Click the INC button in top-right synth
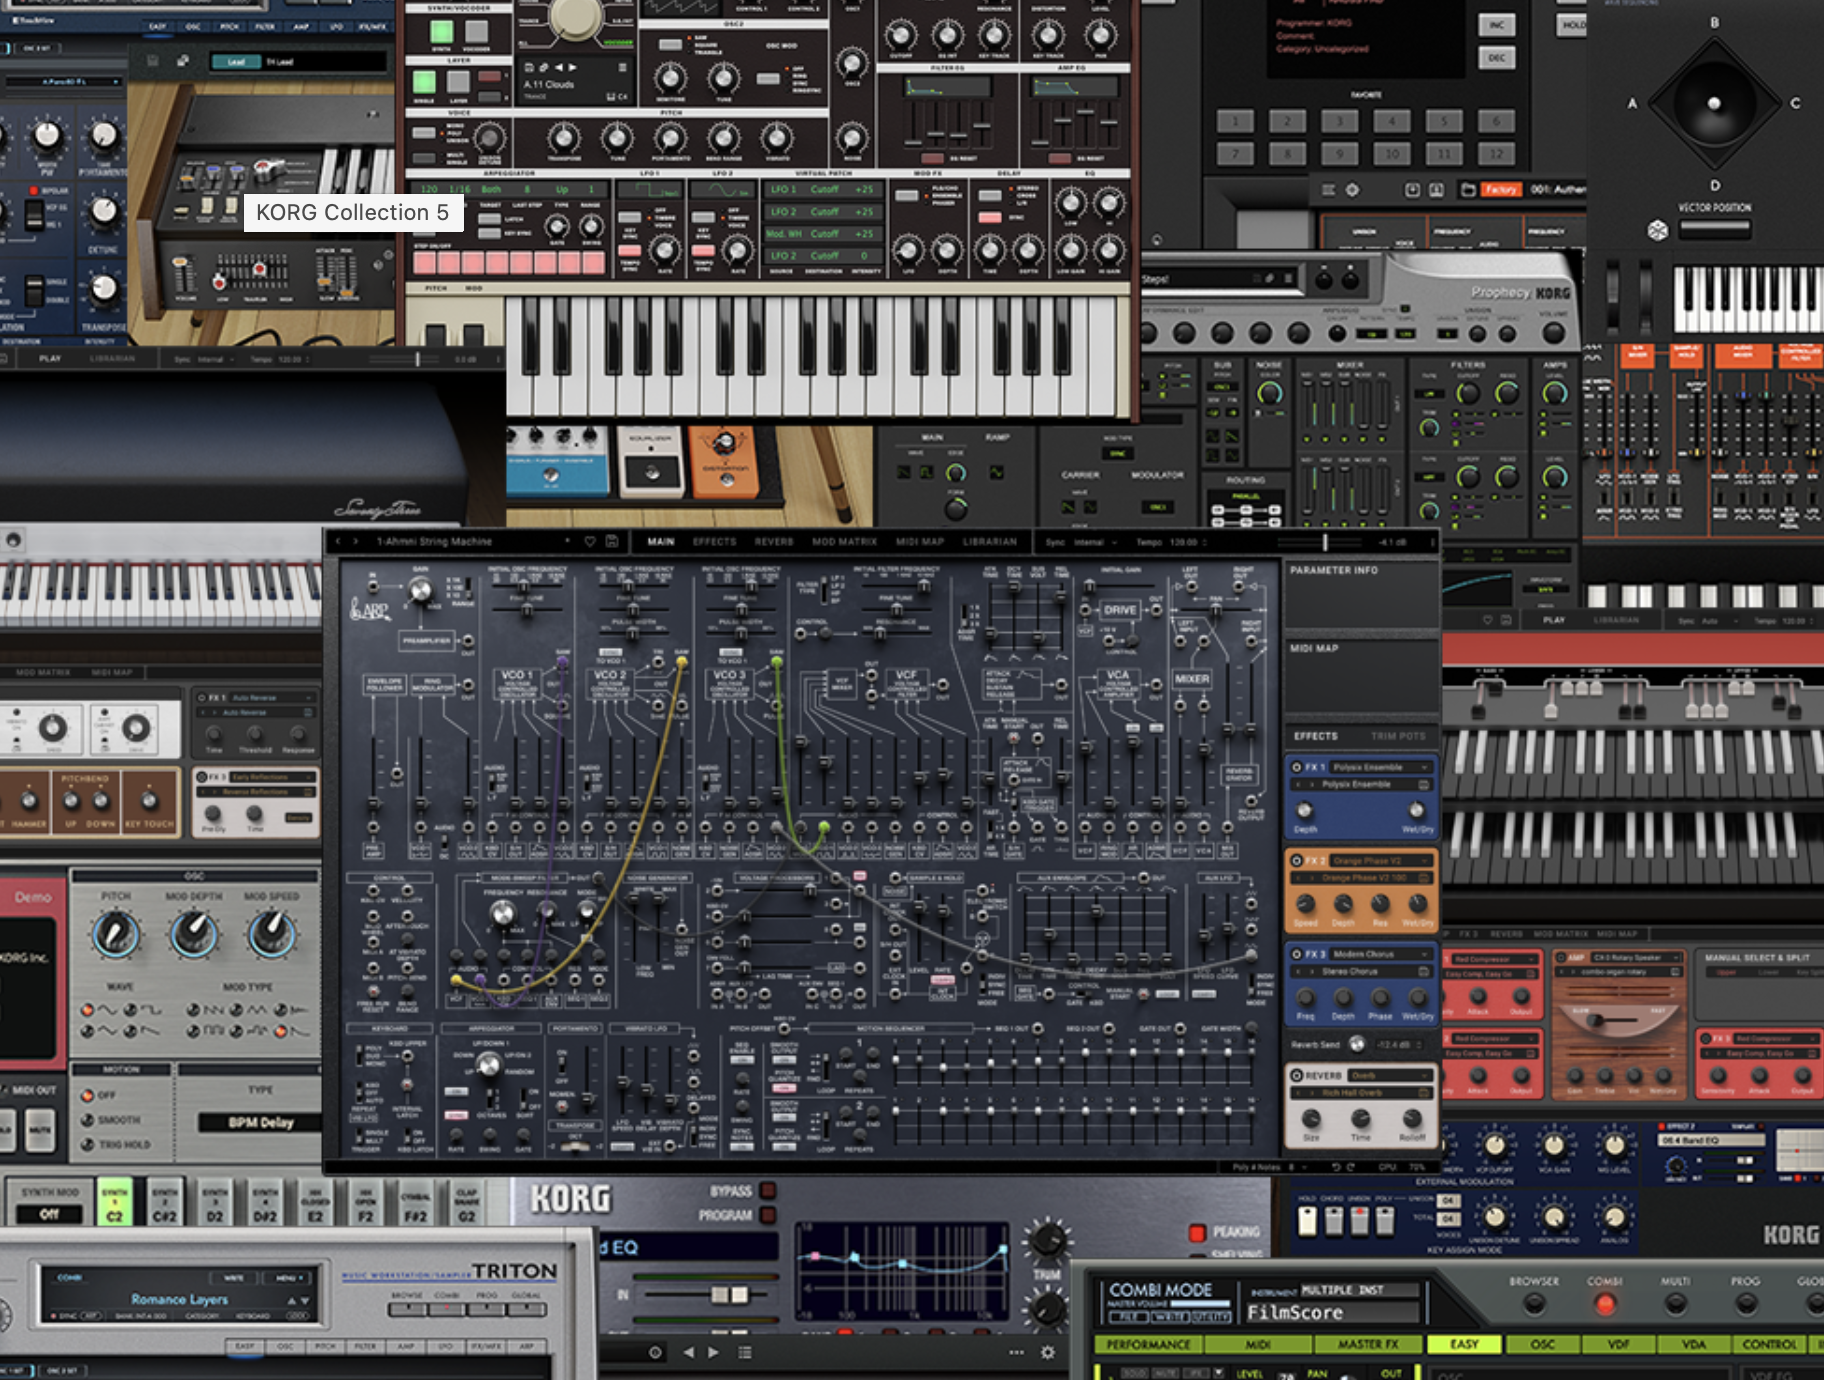 pos(1496,25)
